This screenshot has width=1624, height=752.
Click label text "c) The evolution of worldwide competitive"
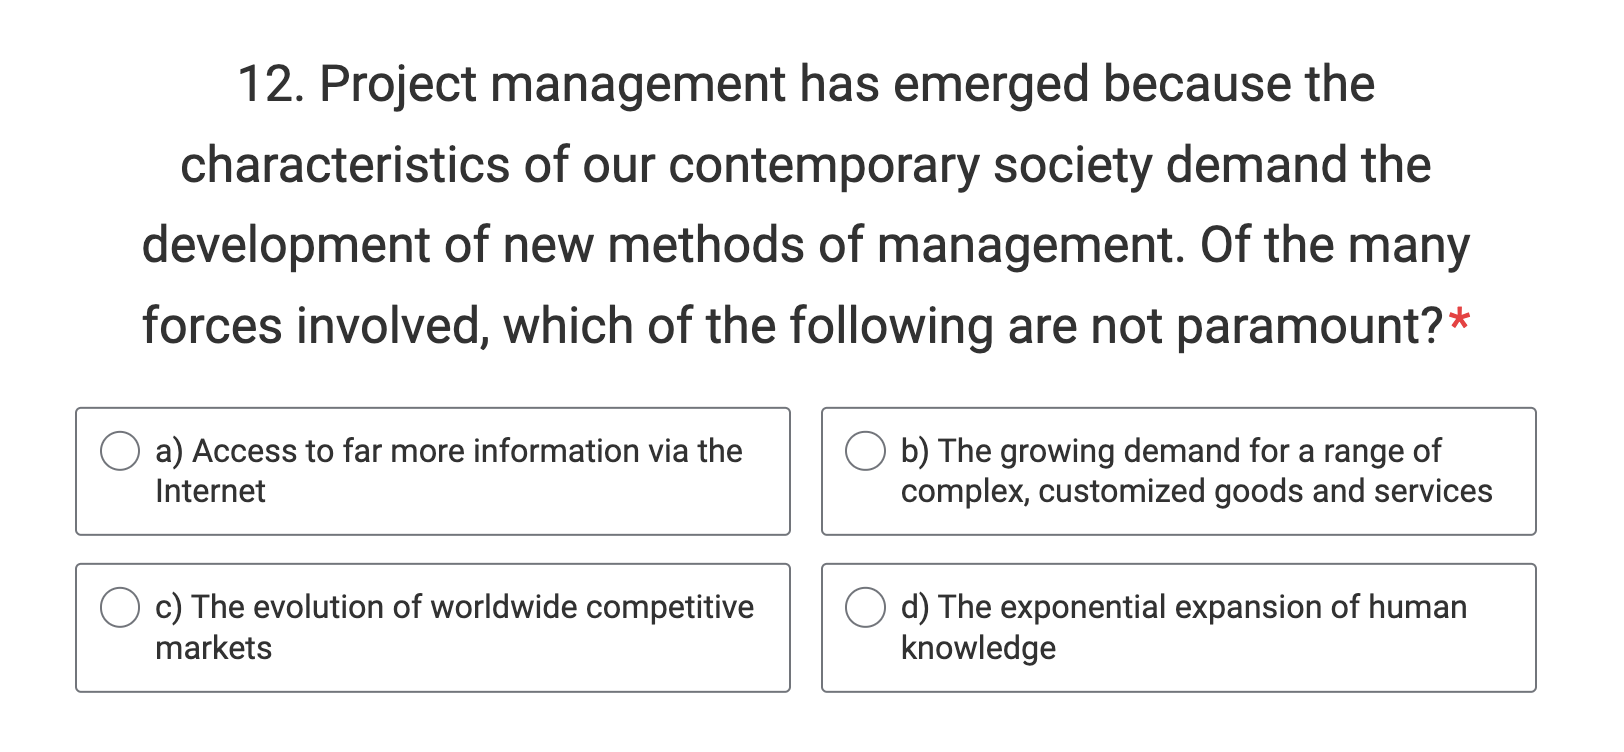coord(455,607)
